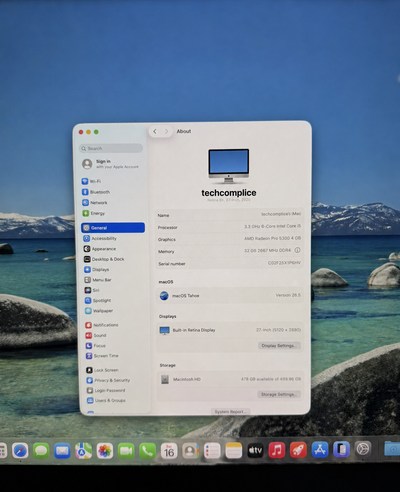
Task: Open Notes from the Dock
Action: (234, 451)
